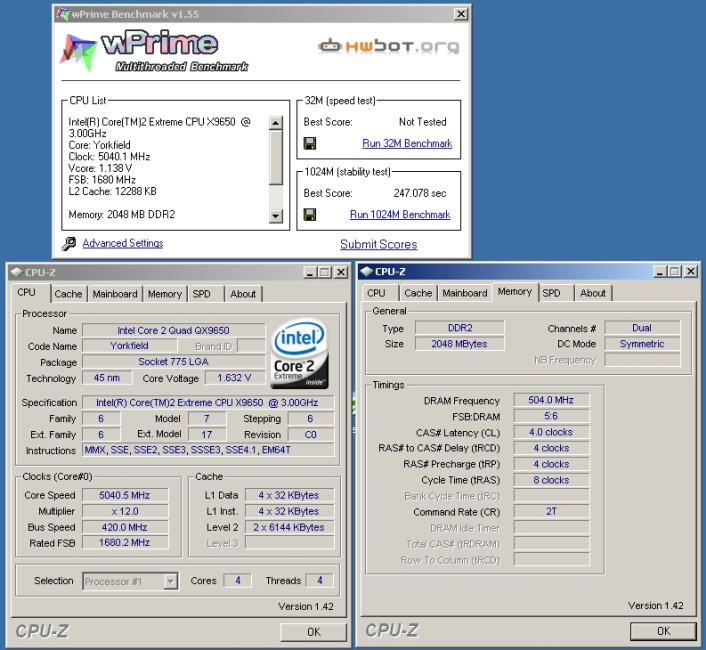Click the Command Rate value 2T
Image resolution: width=706 pixels, height=650 pixels.
551,511
